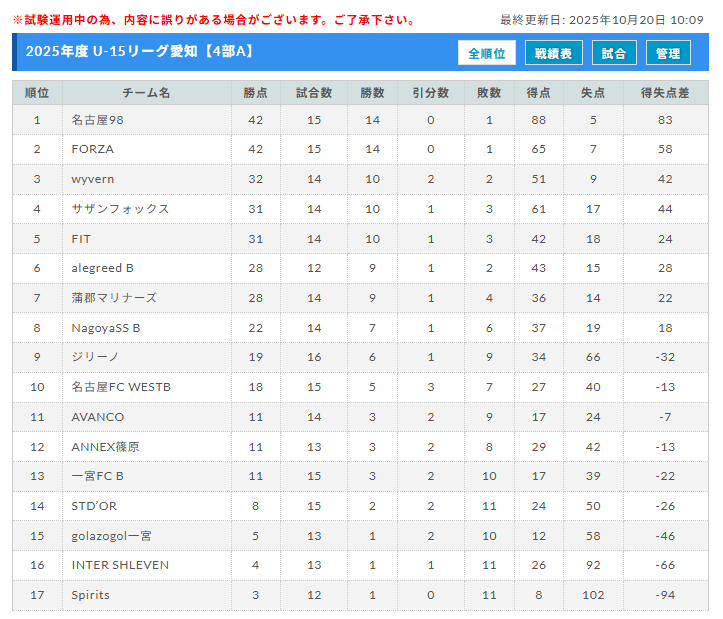The width and height of the screenshot is (723, 619).
Task: Open the 戦績表 tab
Action: click(x=553, y=54)
